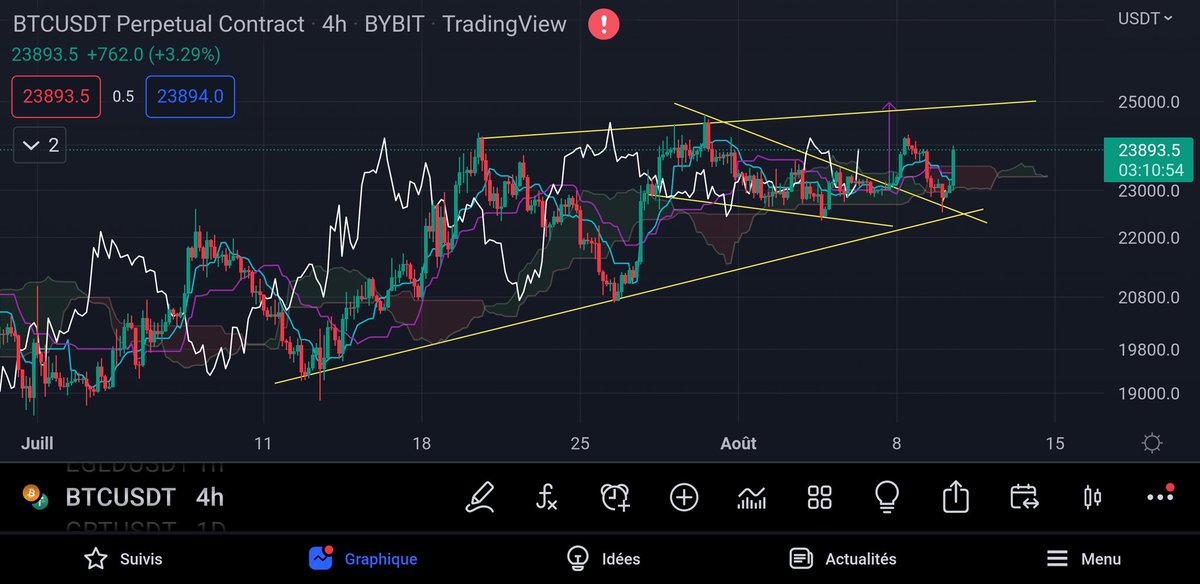Screen dimensions: 1200x584
Task: Switch to the Graphique tab
Action: 363,559
